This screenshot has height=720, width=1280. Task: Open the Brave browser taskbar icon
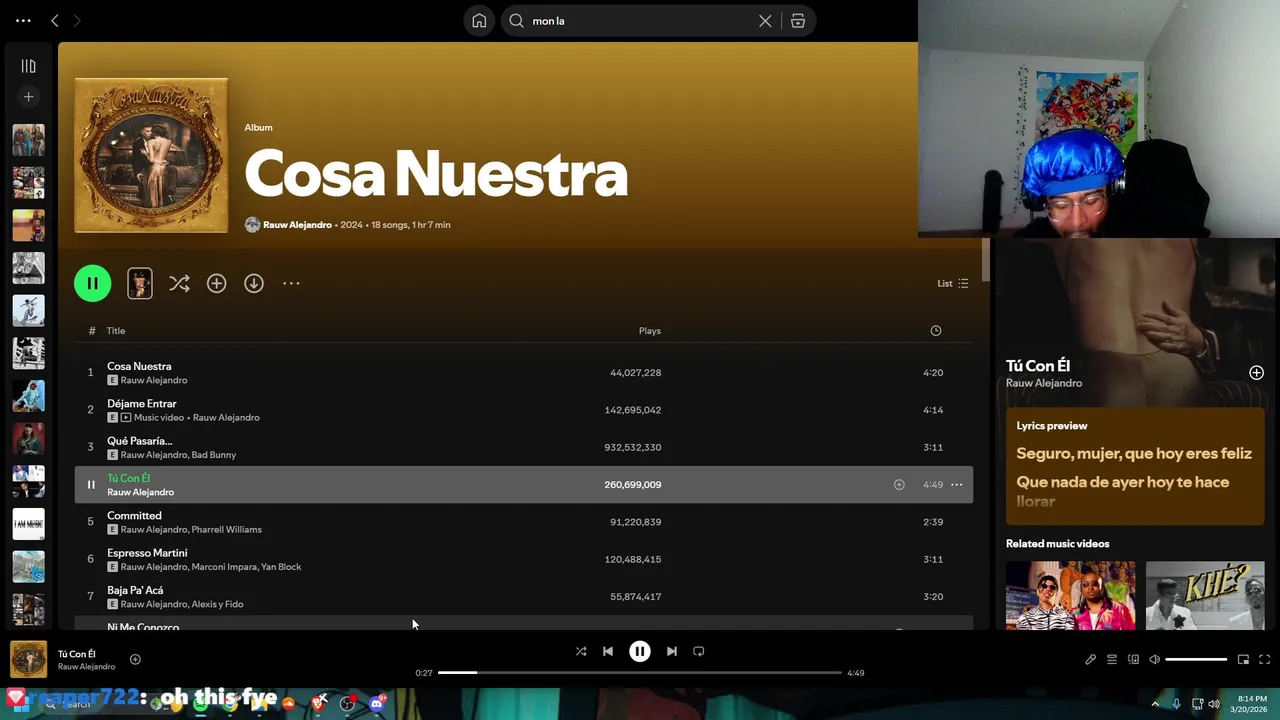pyautogui.click(x=319, y=704)
